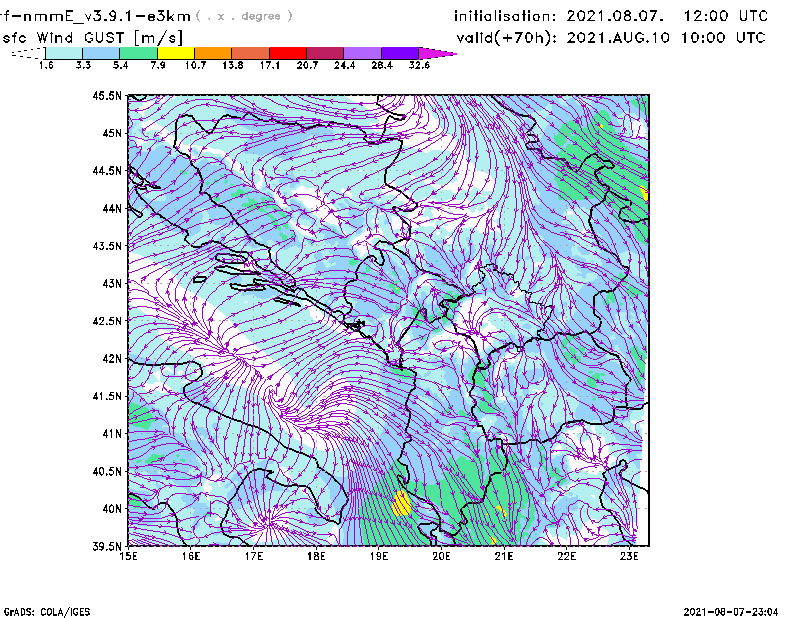This screenshot has height=618, width=800.
Task: Click the initialisation time '12:00 UTC'
Action: (726, 16)
